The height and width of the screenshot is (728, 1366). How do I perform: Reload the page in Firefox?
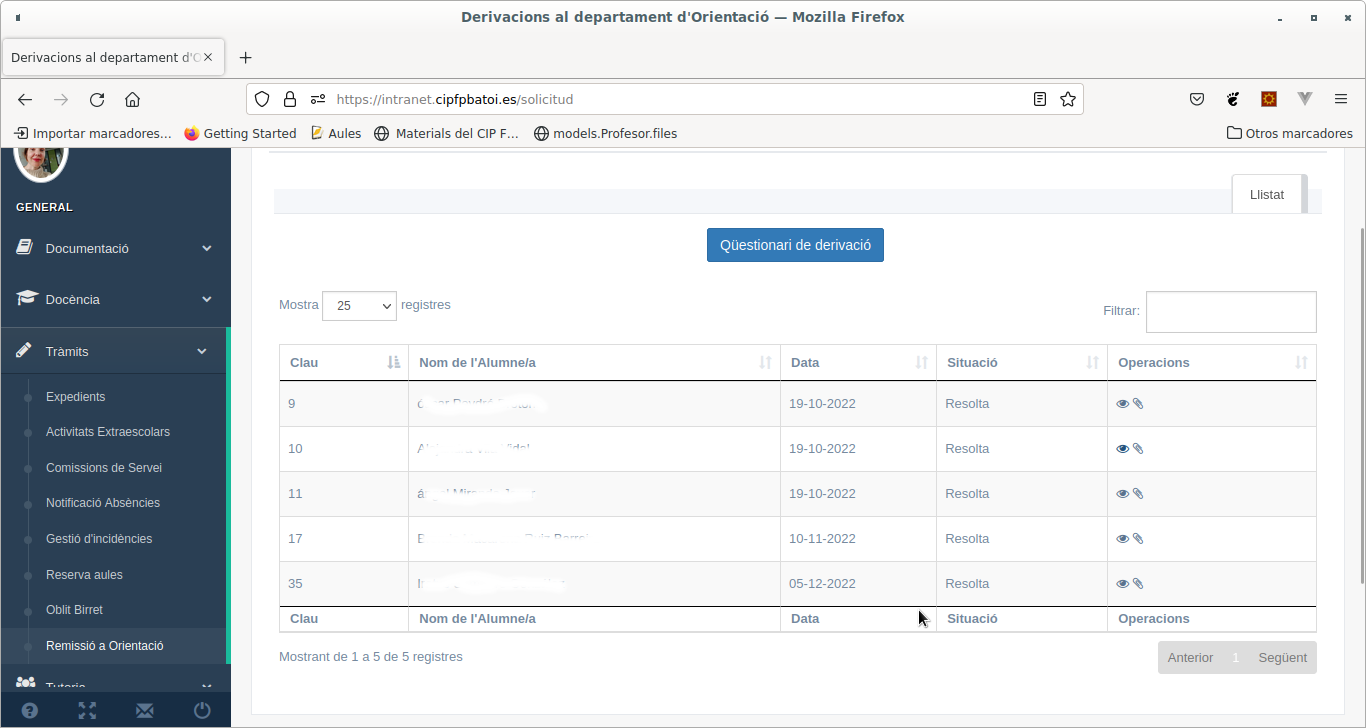97,99
